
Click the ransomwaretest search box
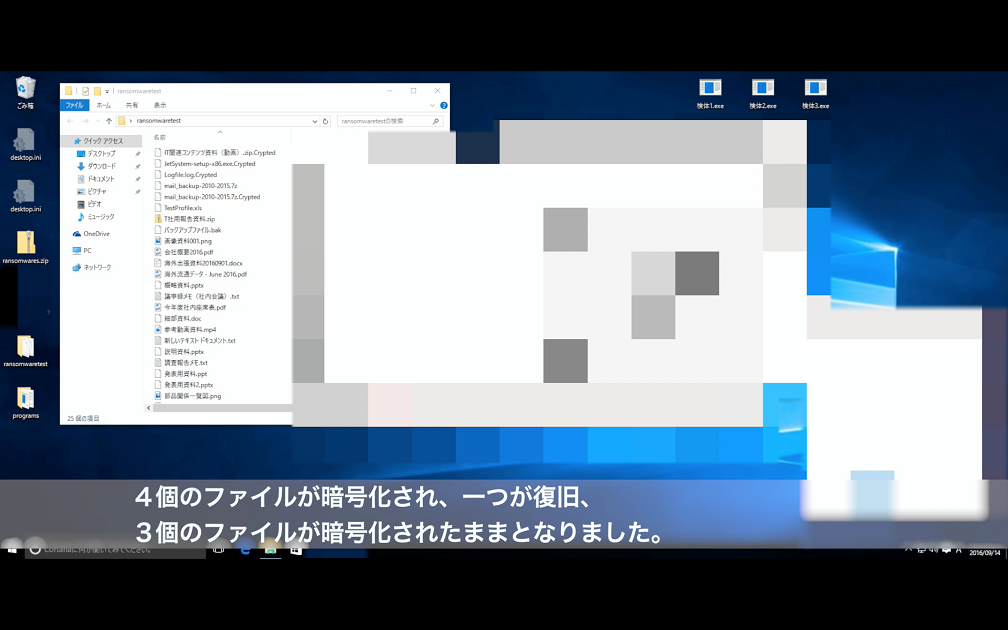[x=385, y=121]
